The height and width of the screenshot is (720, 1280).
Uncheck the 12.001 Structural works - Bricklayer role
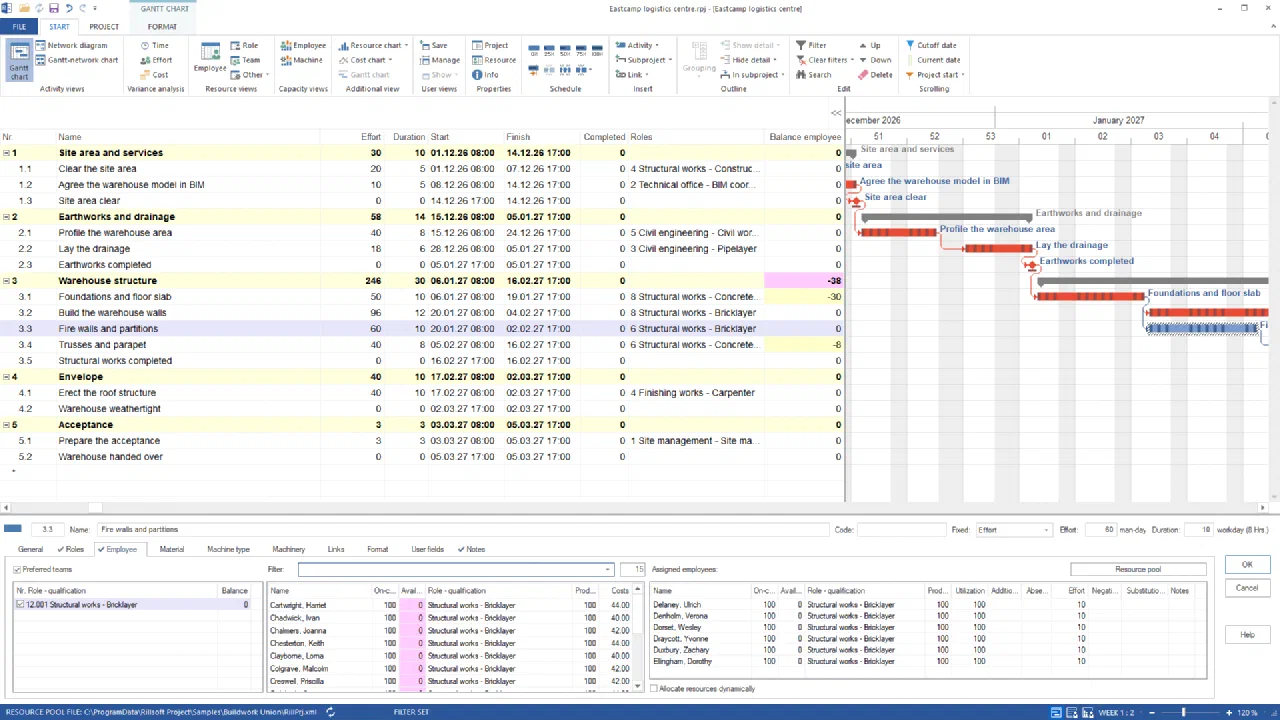pyautogui.click(x=20, y=605)
